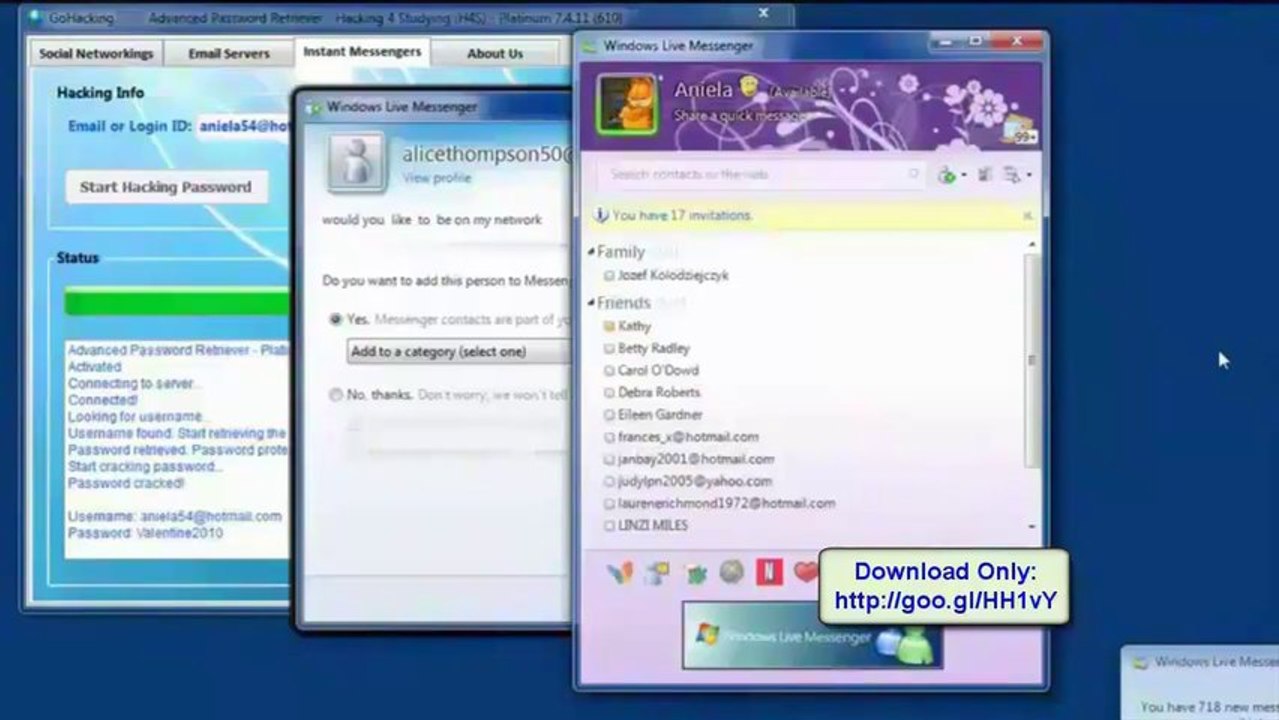
Task: Click the contact list scrollbar thumb
Action: coord(1032,360)
